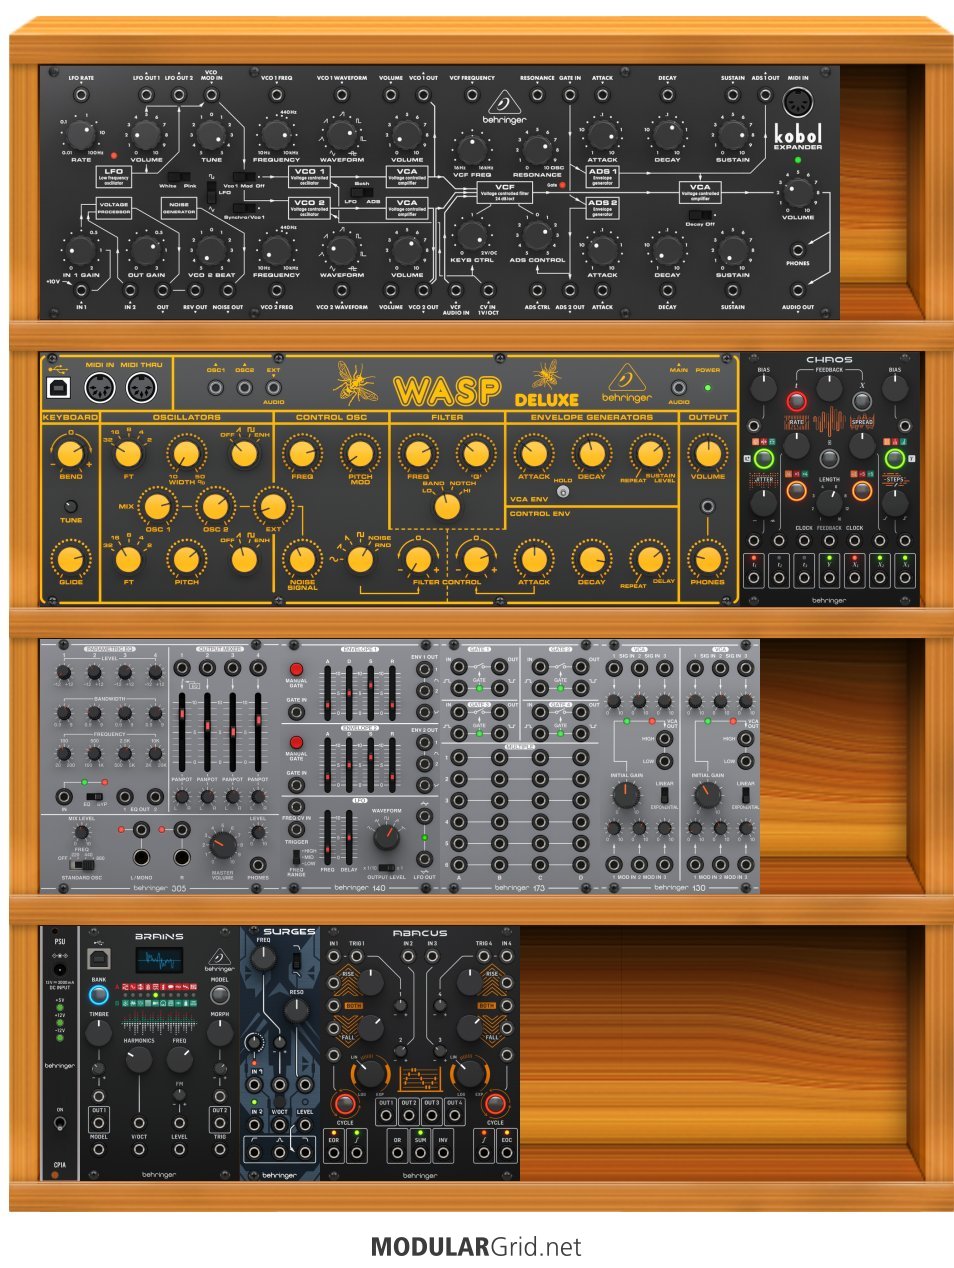The image size is (954, 1268).
Task: Click the LFO FREQ slider on module 140
Action: point(327,836)
